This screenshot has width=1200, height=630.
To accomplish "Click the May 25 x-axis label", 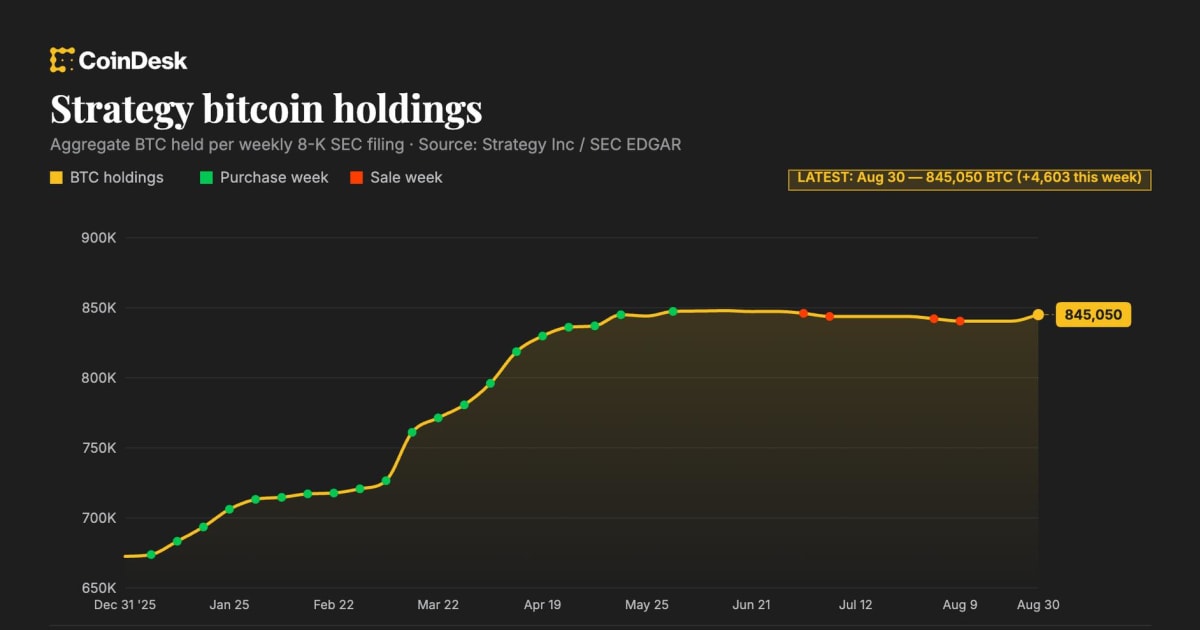I will tap(646, 605).
